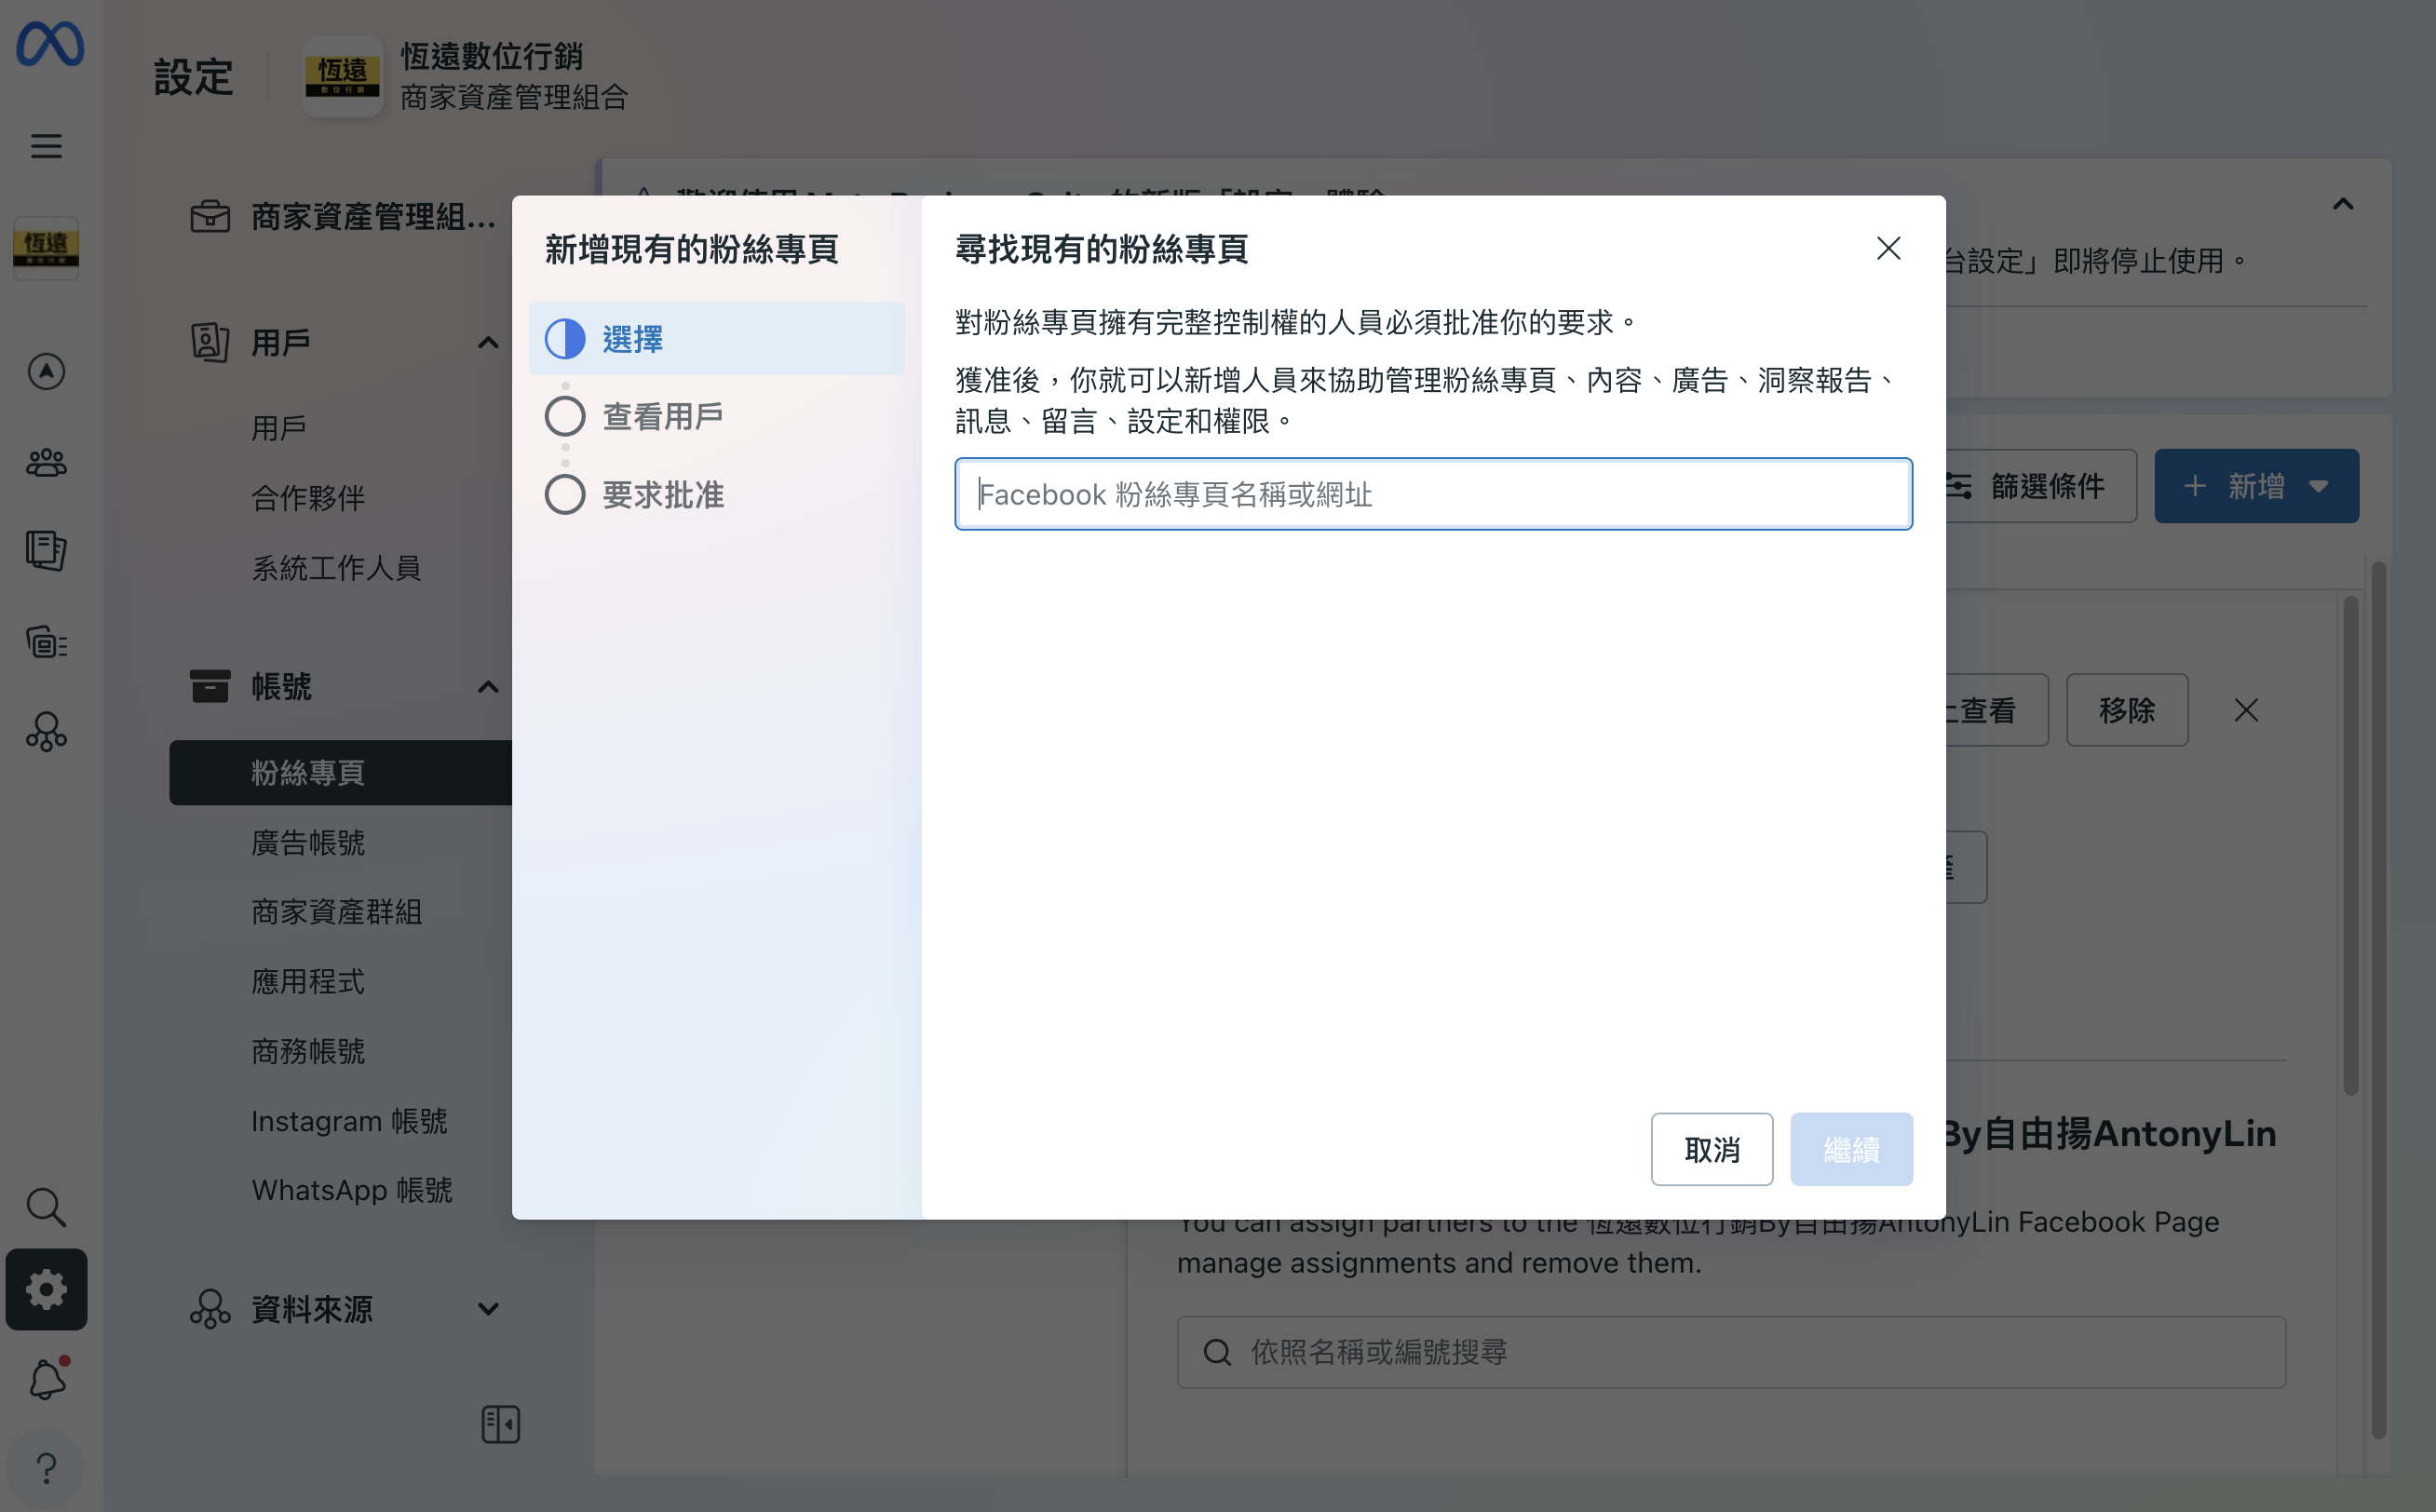This screenshot has width=2436, height=1512.
Task: Open the 新增 button dropdown arrow
Action: [2320, 486]
